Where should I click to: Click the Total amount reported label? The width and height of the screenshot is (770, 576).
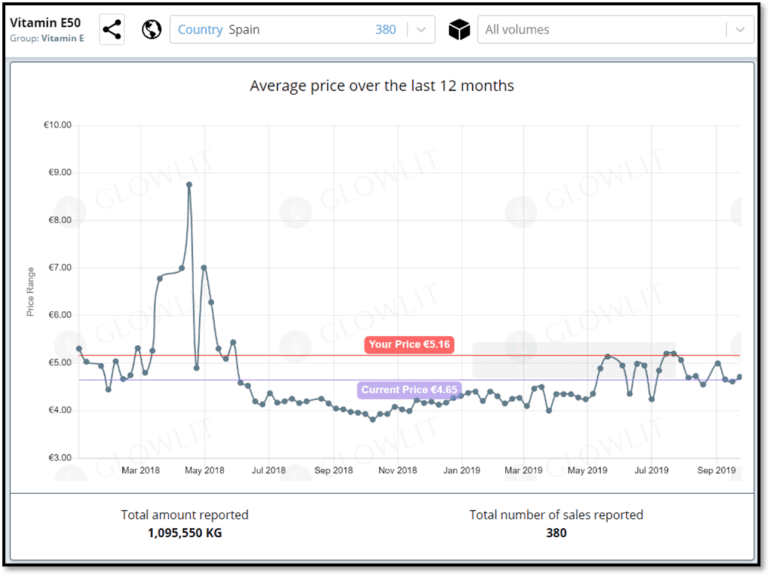185,515
